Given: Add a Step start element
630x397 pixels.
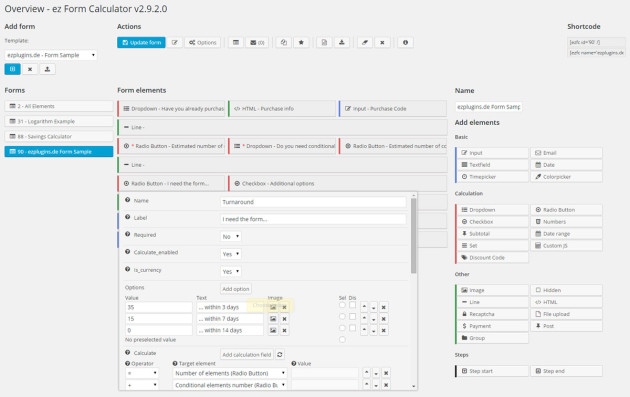Looking at the screenshot, I should click(492, 371).
